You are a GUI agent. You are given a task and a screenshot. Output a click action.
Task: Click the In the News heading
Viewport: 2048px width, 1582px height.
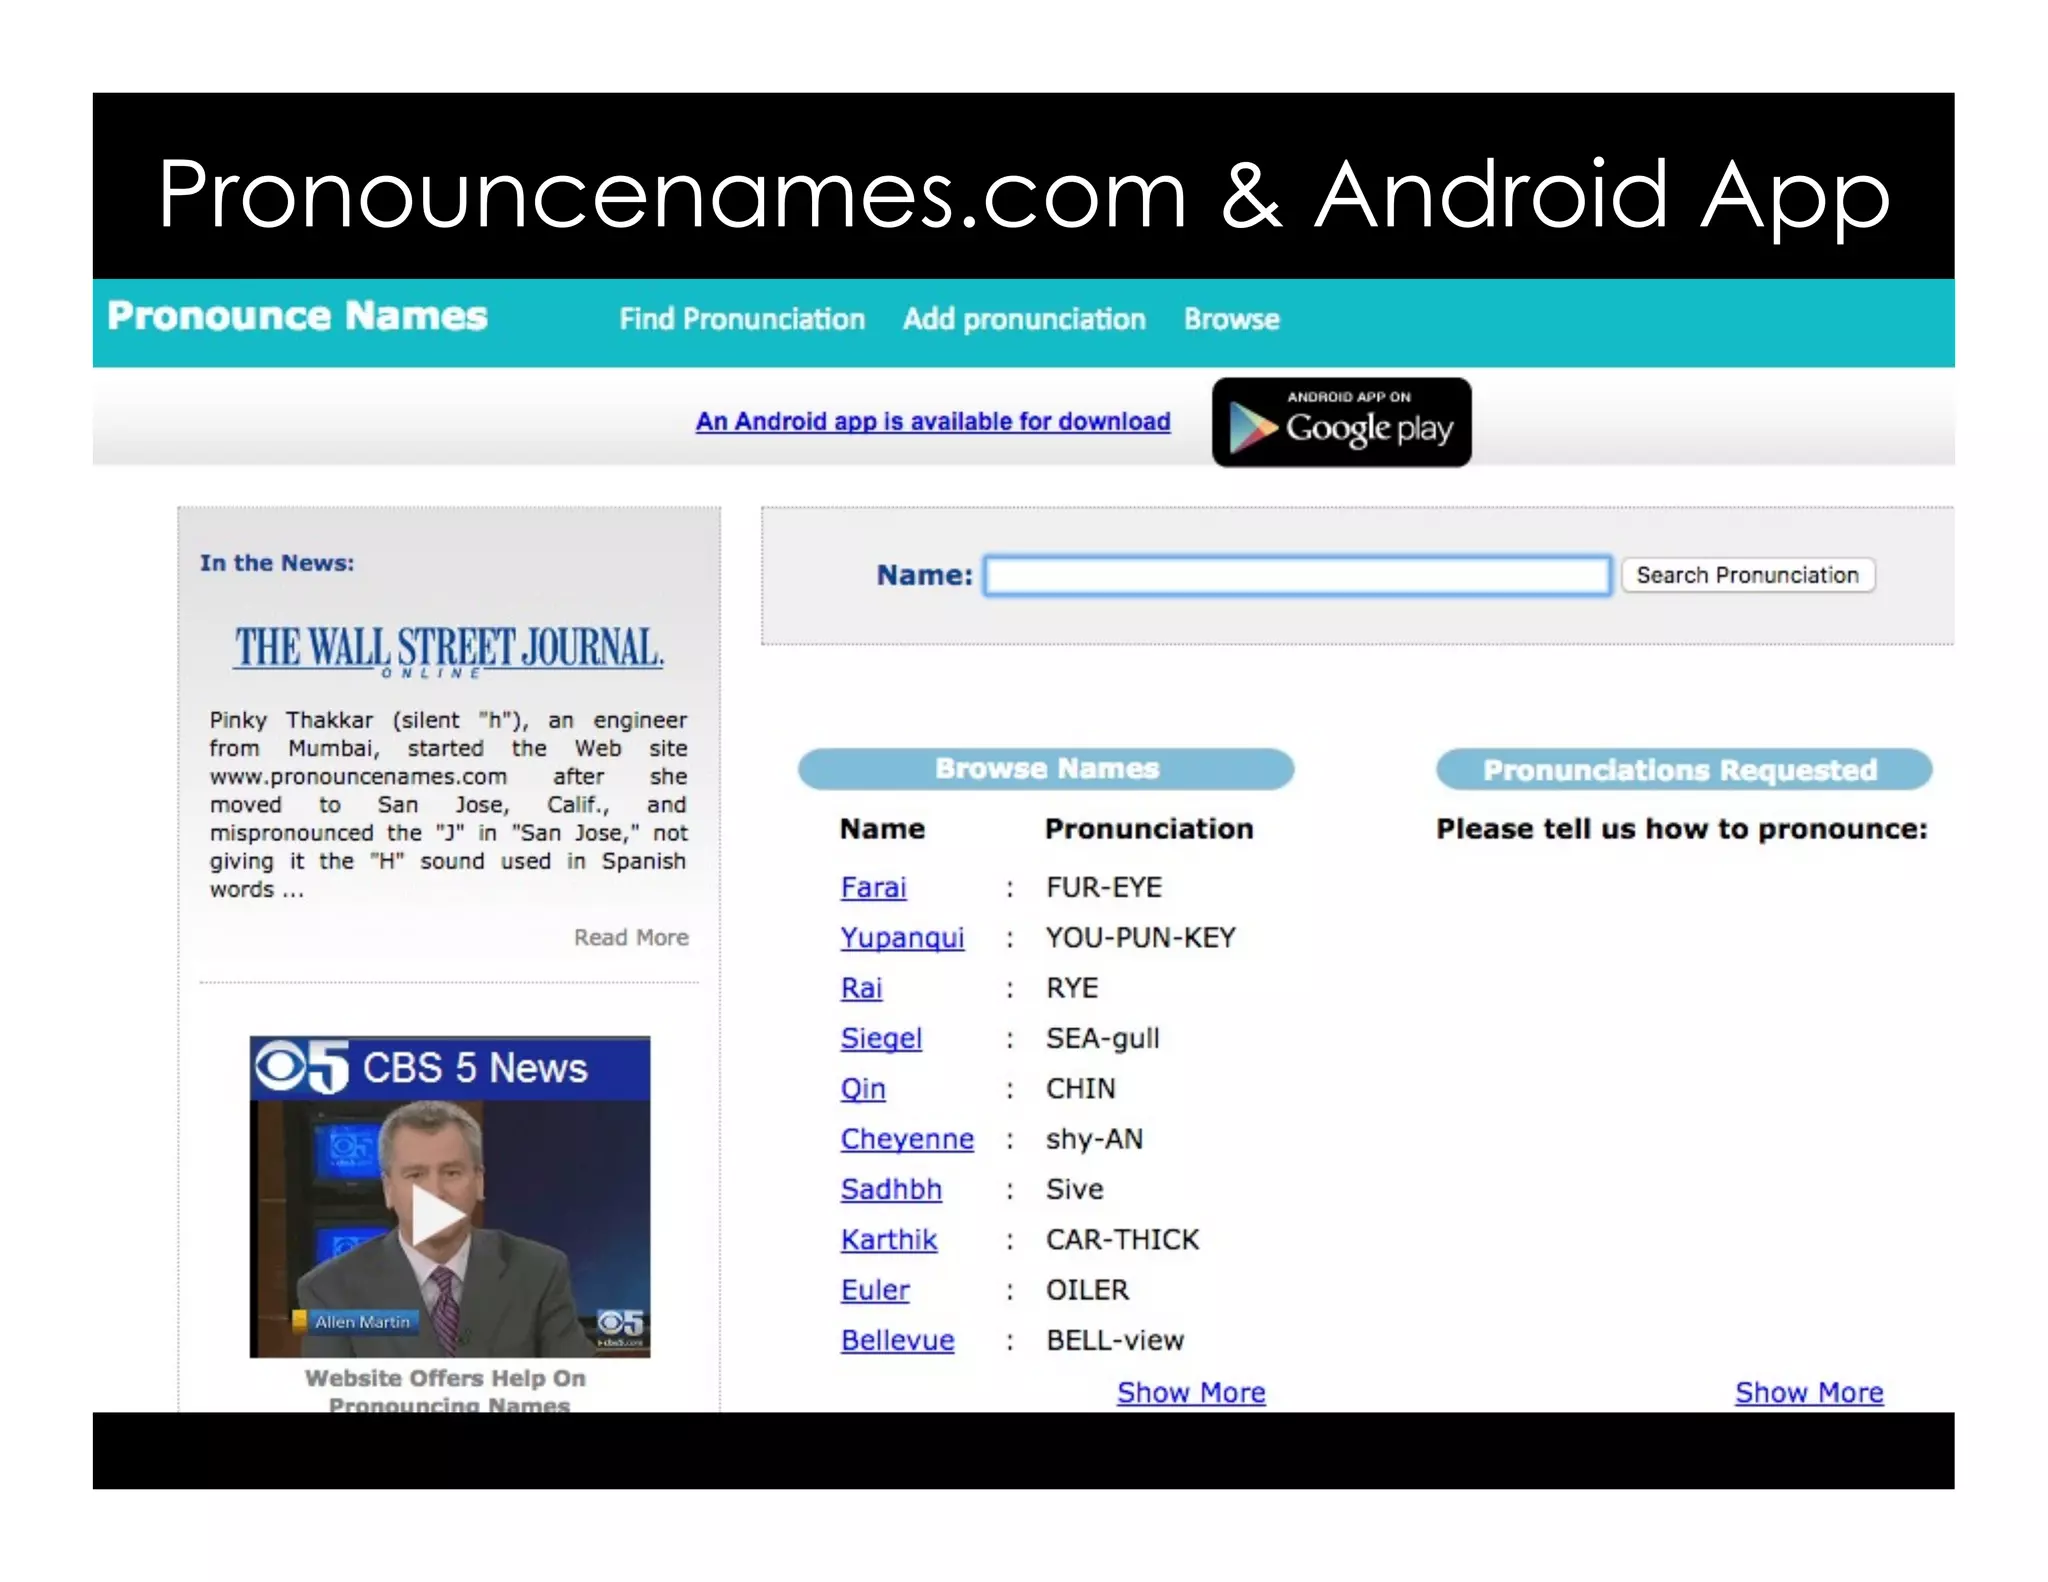[x=277, y=563]
